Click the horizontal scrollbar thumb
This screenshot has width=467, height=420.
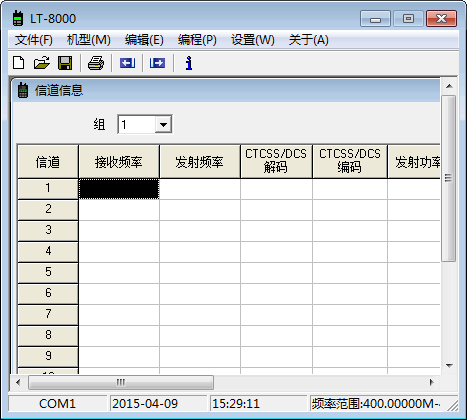[121, 382]
